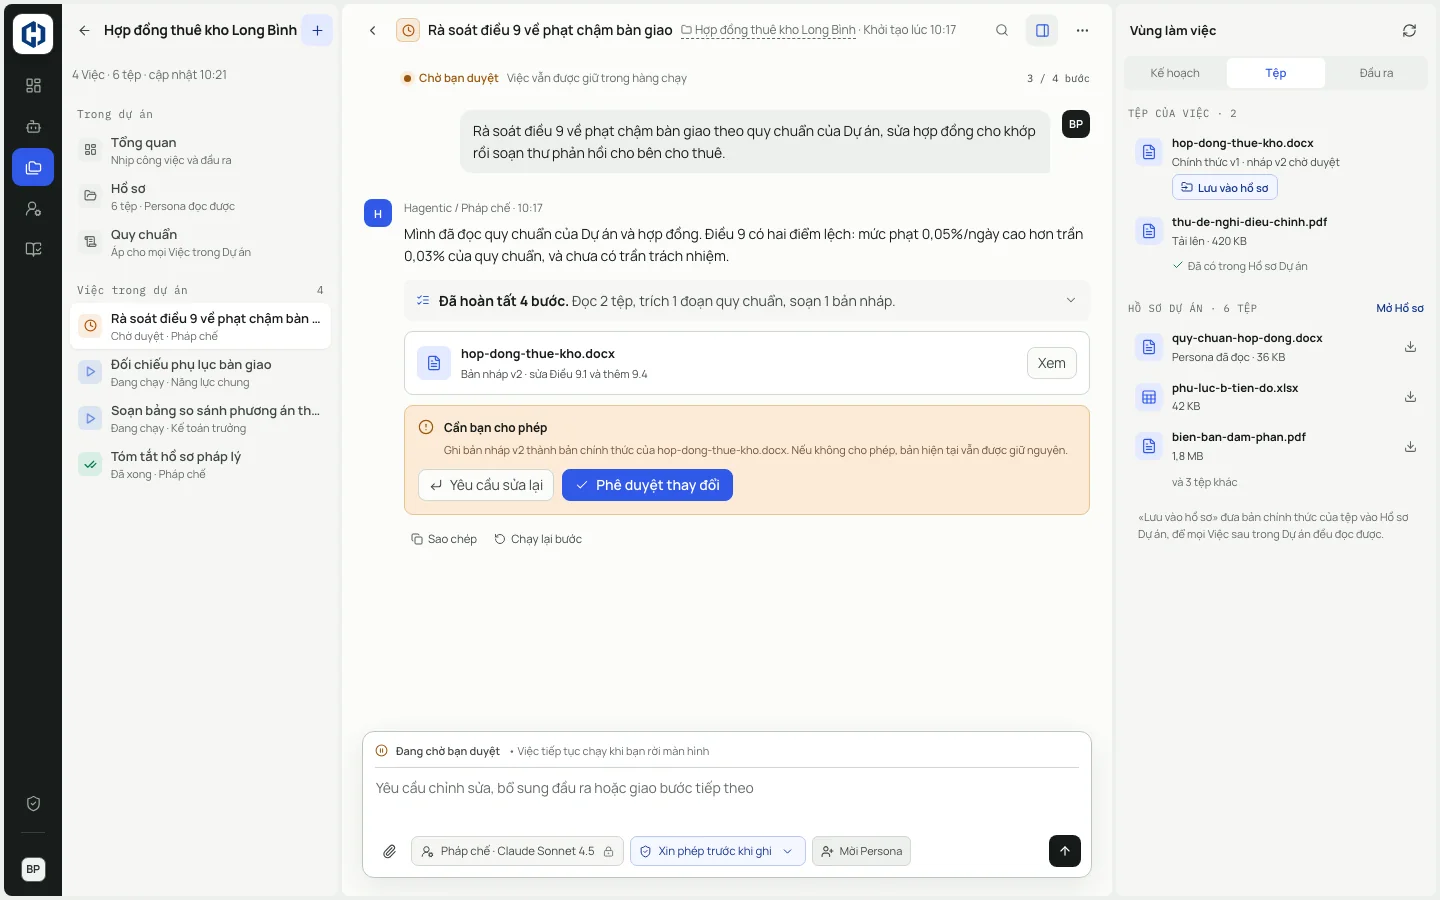This screenshot has height=900, width=1440.
Task: Open the personas icon in the left rail
Action: (x=33, y=209)
